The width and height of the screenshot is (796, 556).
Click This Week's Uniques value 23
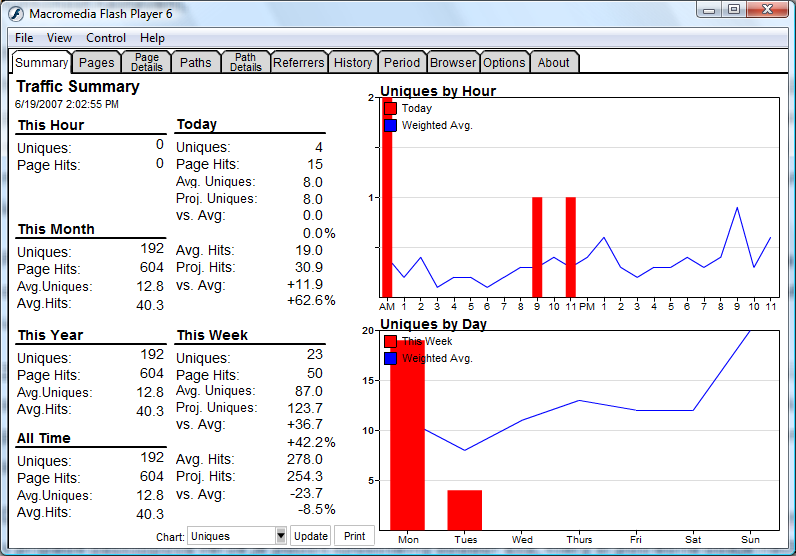(x=315, y=354)
